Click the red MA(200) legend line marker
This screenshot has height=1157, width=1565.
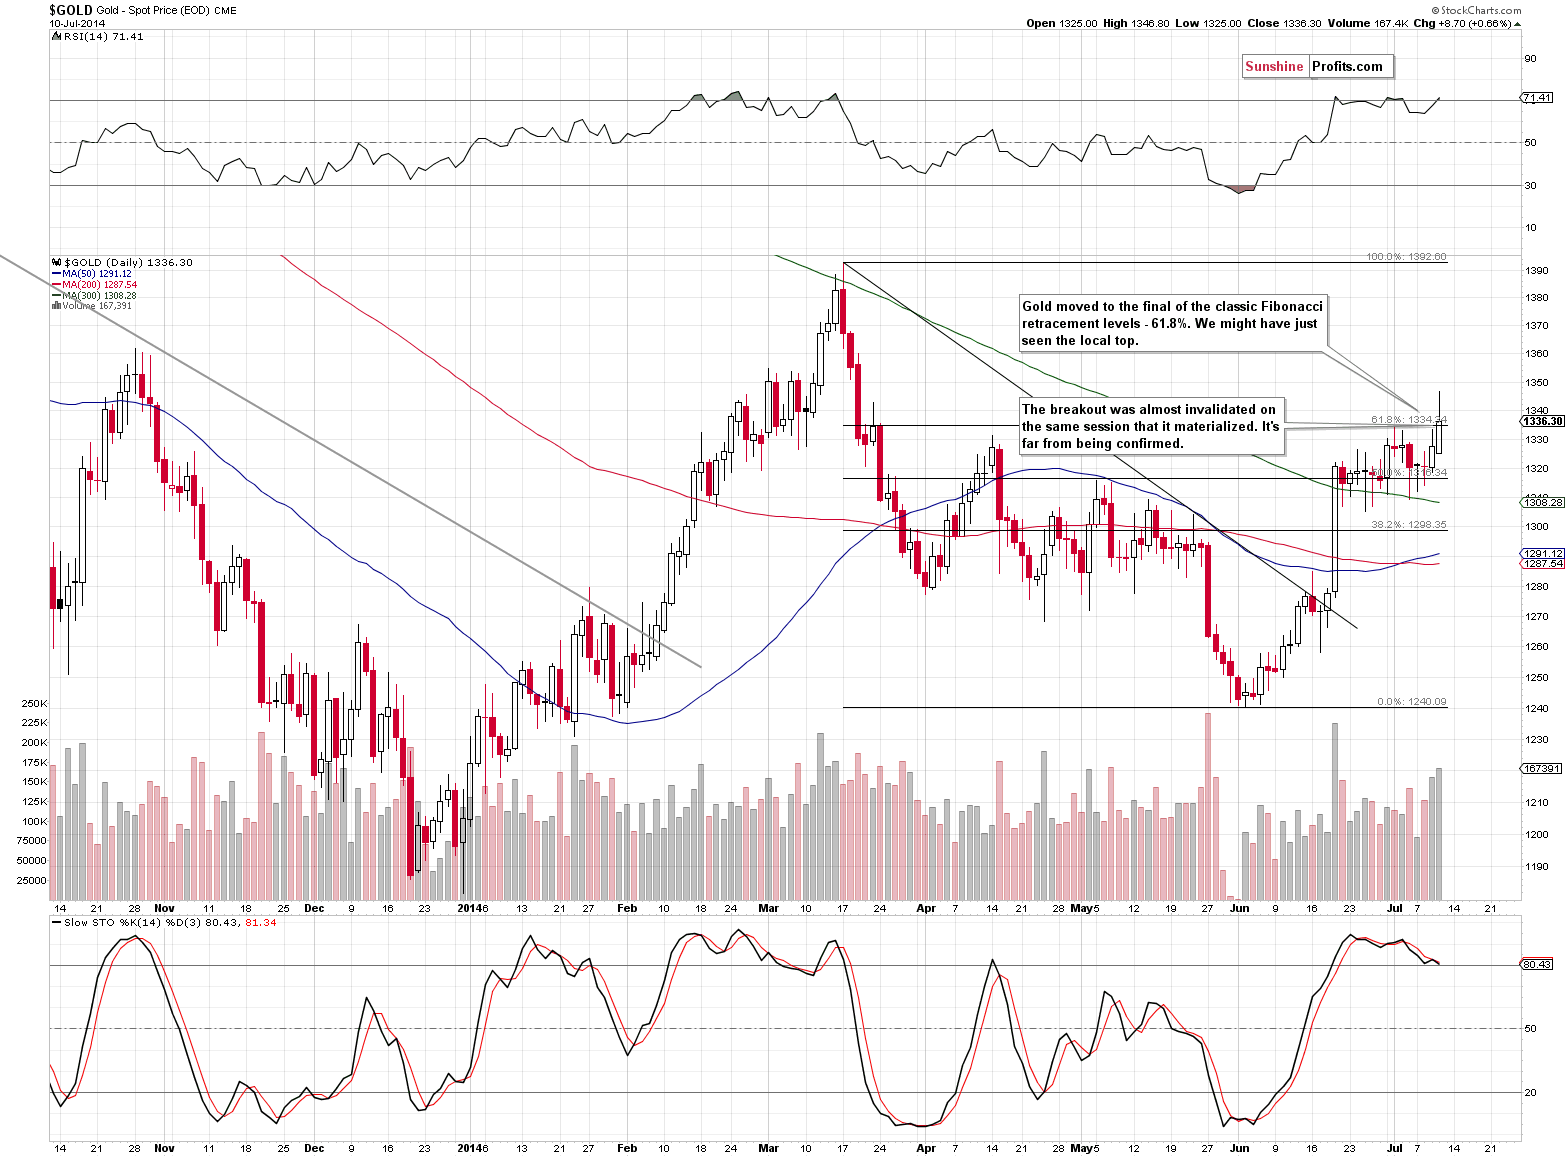(56, 285)
